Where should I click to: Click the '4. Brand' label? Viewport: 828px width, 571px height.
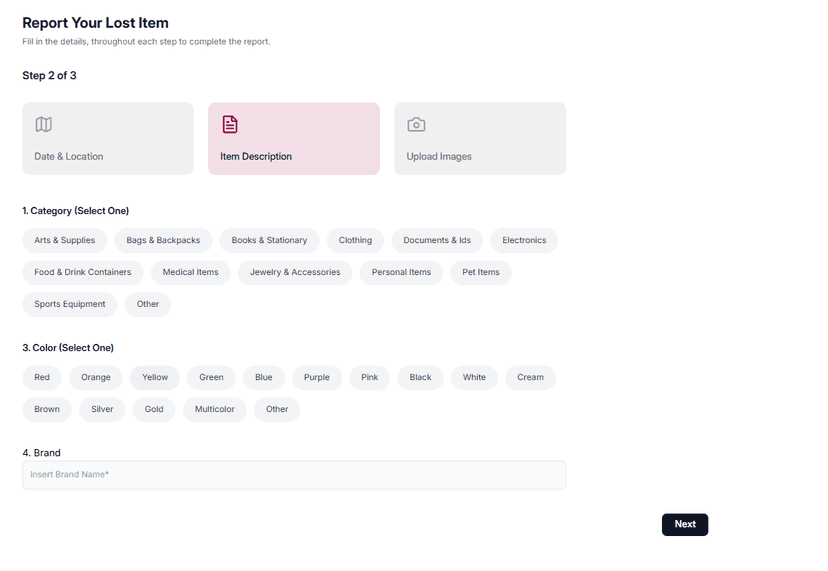pyautogui.click(x=41, y=453)
